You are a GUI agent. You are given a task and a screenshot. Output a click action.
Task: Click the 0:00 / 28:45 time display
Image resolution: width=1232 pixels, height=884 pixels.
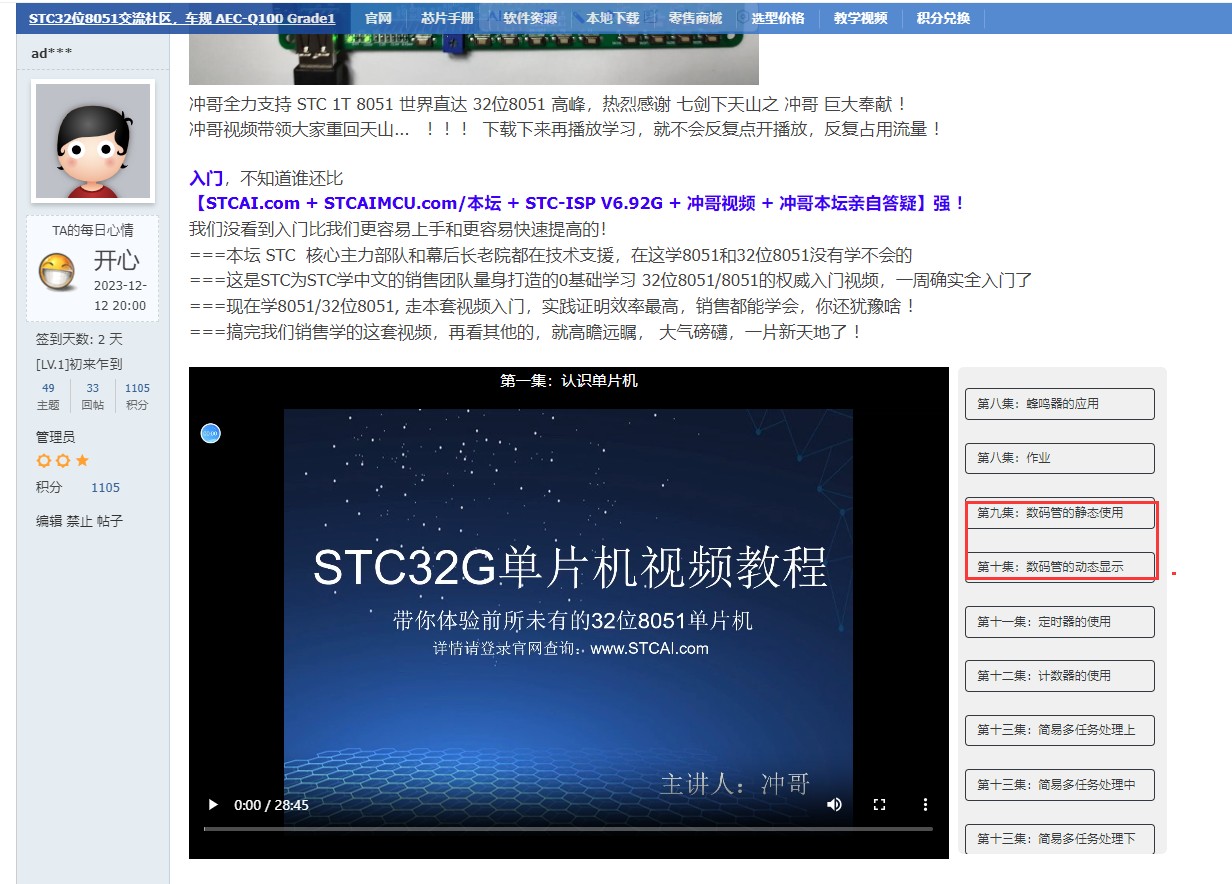point(271,805)
